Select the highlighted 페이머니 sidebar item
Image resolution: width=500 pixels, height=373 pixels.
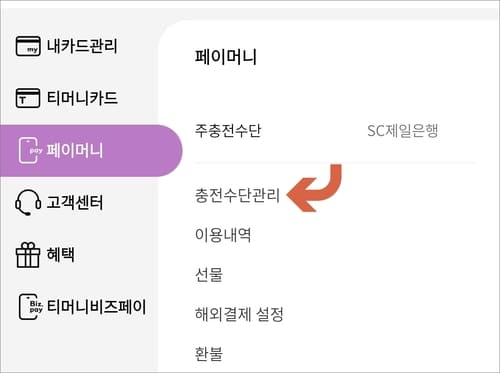point(91,151)
